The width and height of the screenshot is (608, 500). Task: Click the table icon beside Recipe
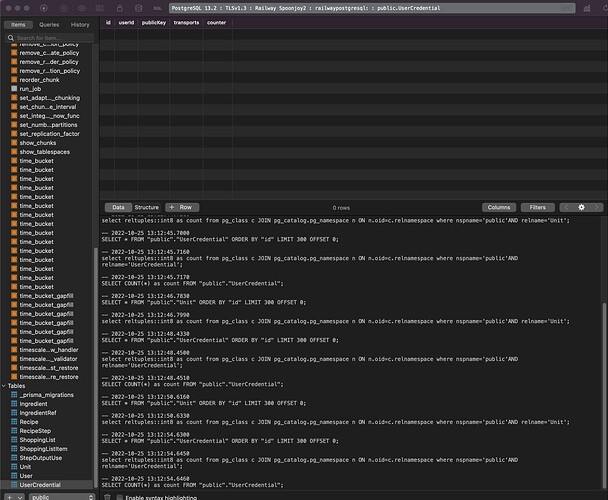coord(14,422)
